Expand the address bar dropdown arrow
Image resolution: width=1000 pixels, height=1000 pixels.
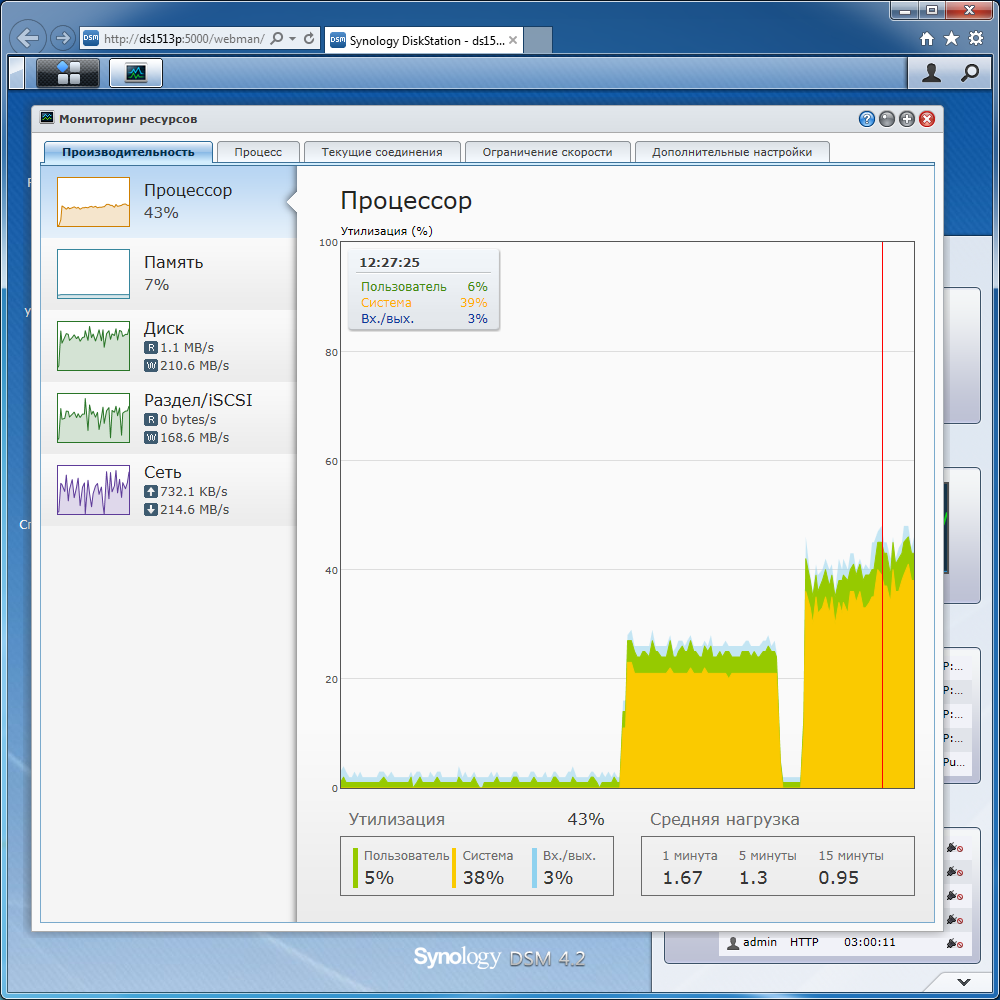(293, 39)
